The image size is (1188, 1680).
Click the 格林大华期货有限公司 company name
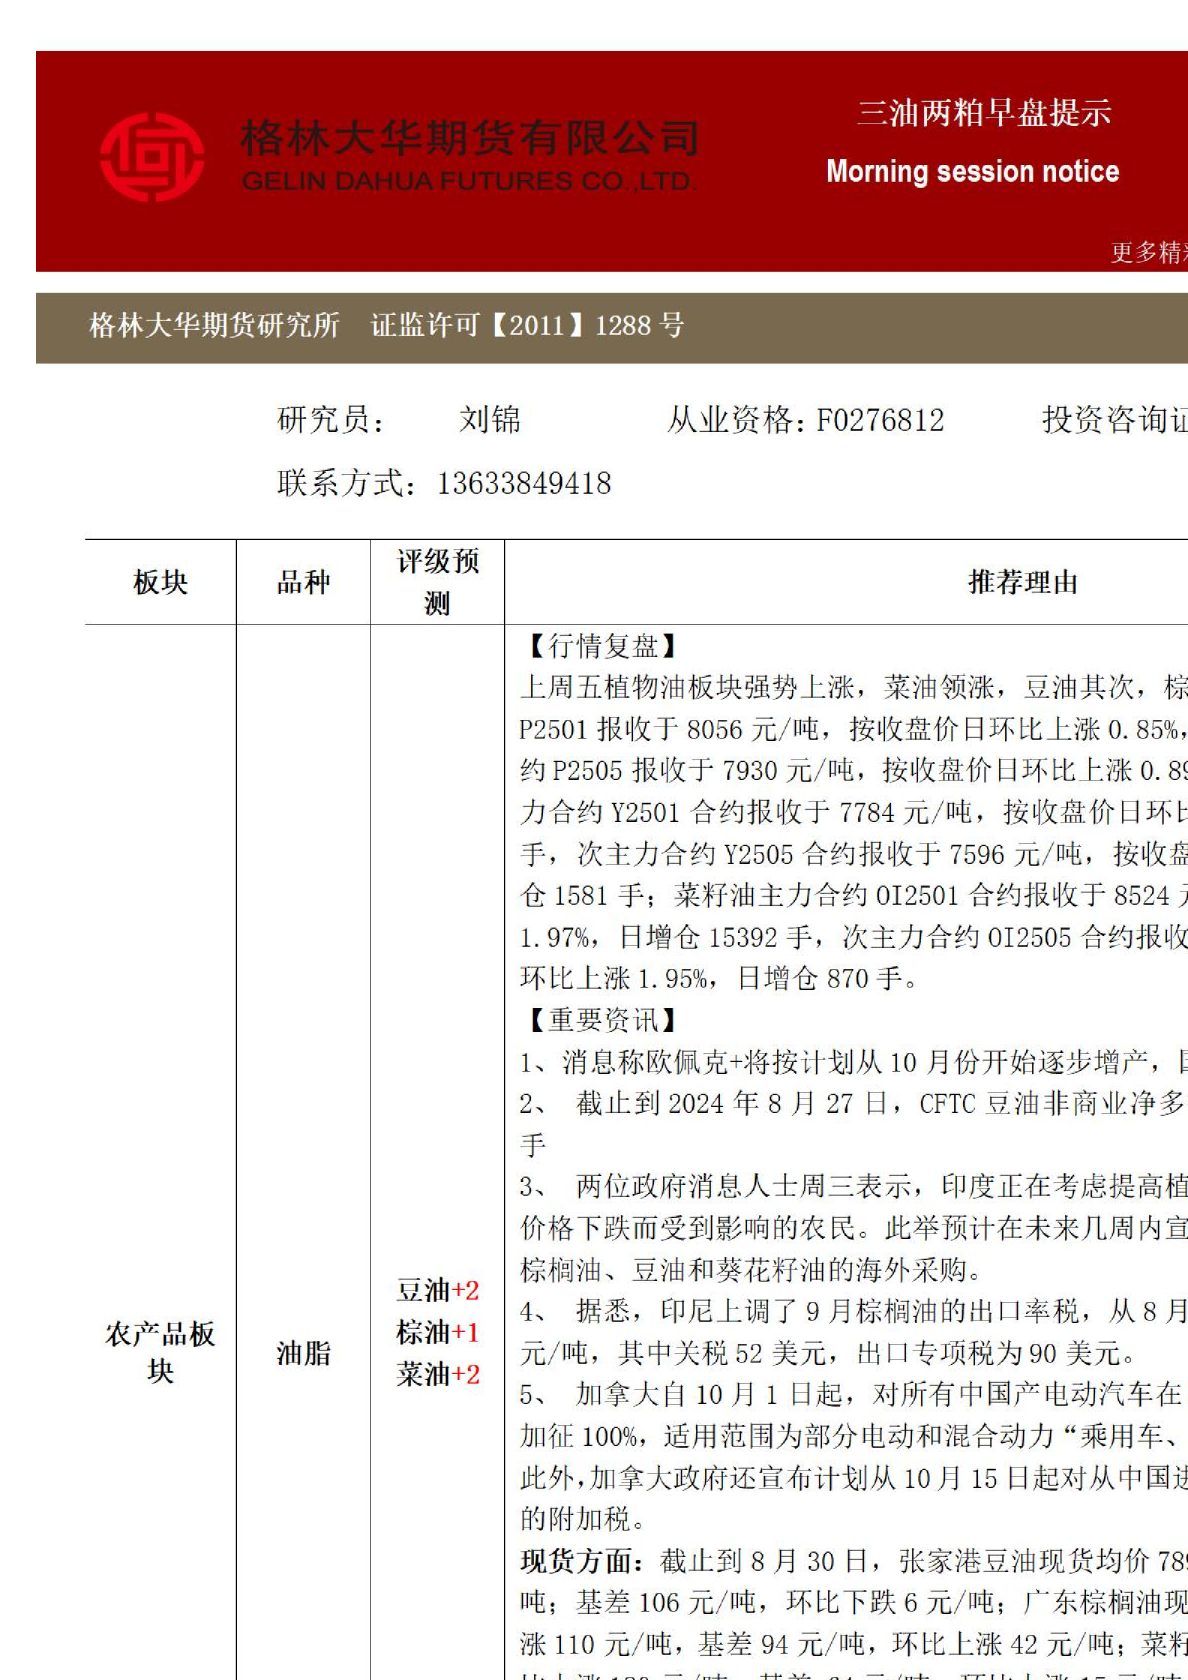point(470,138)
